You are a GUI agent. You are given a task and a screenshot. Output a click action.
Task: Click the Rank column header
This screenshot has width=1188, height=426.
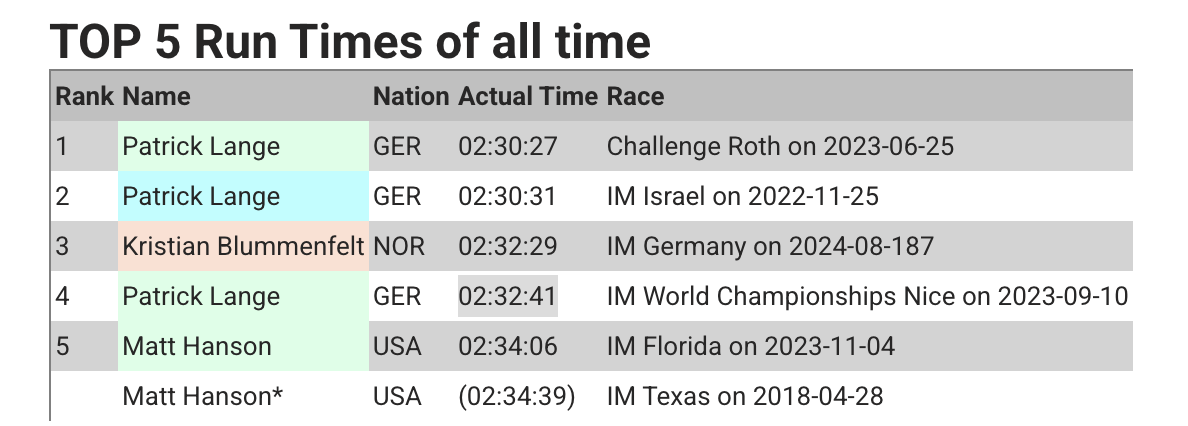85,97
